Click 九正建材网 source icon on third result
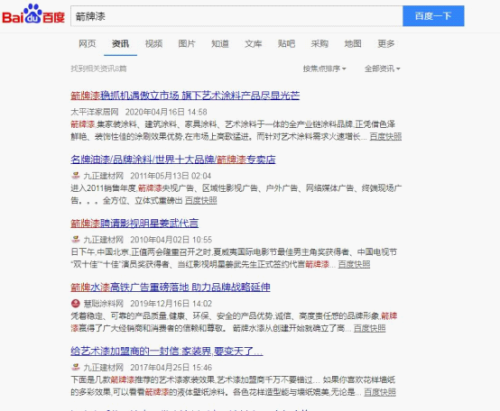Viewport: 500px width, 411px height. pos(76,239)
